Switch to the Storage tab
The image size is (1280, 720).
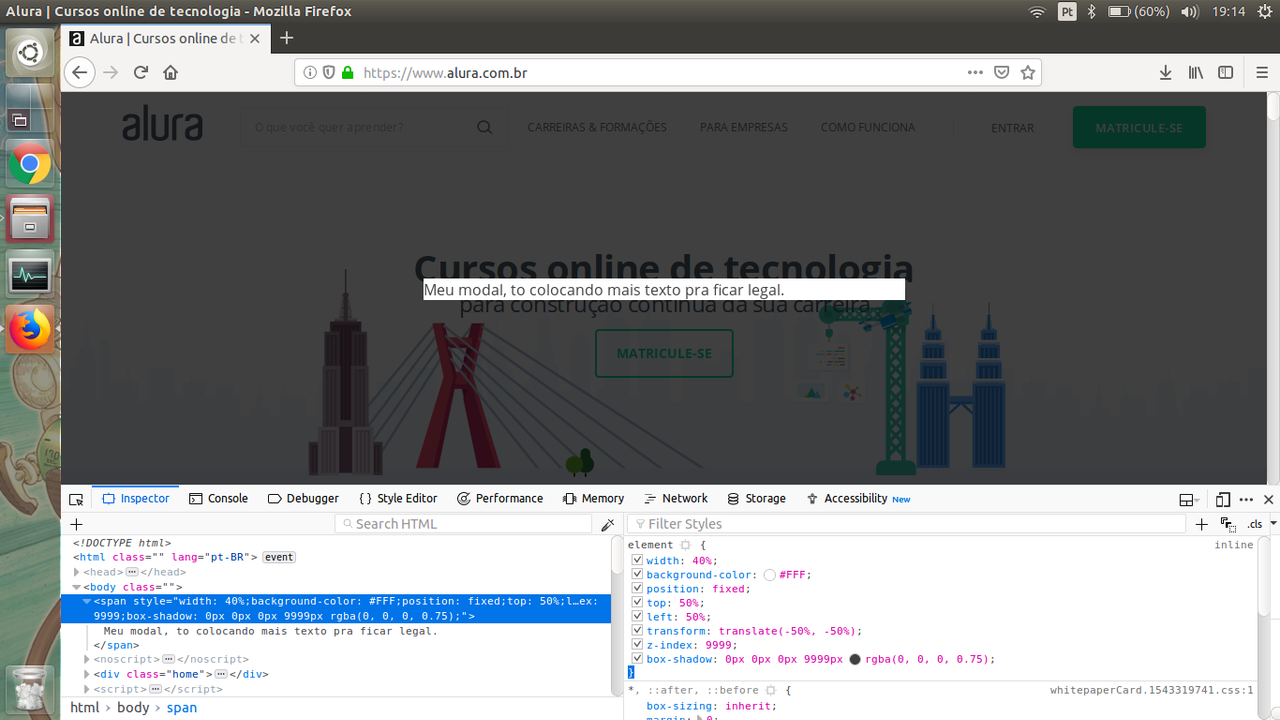tap(757, 499)
